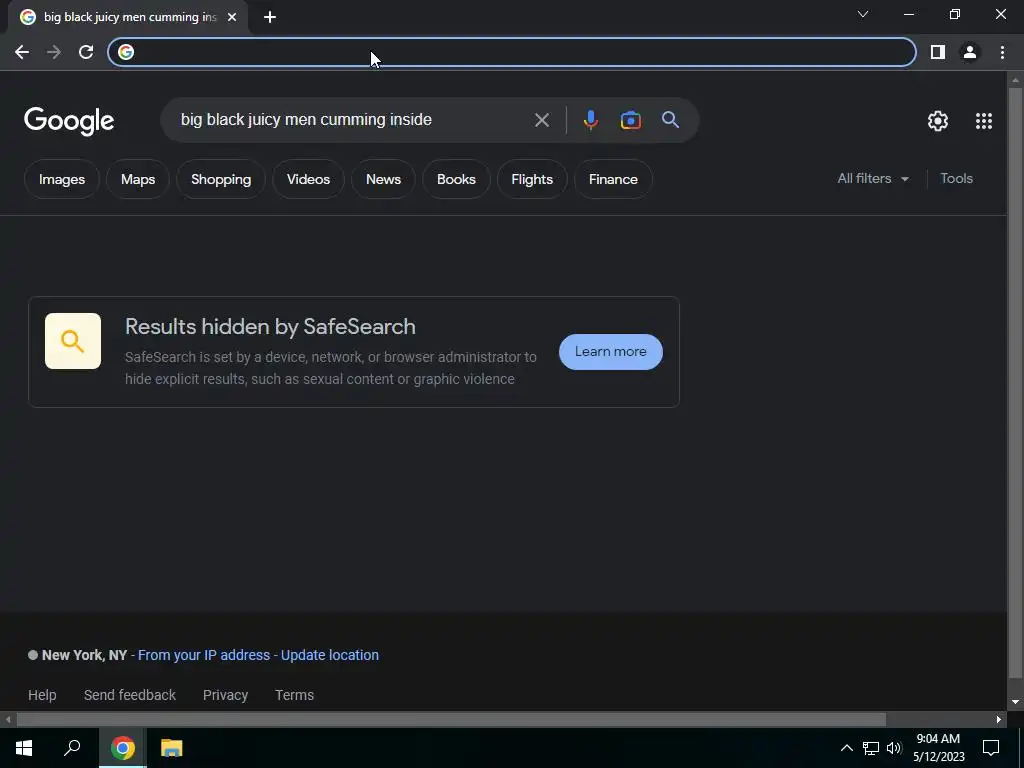Open Google quick settings gear

click(938, 121)
